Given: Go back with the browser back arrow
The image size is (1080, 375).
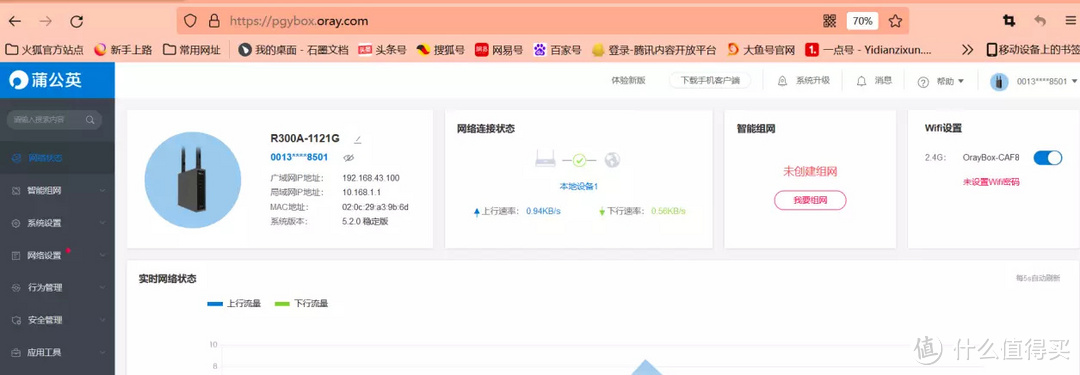Looking at the screenshot, I should tap(14, 21).
